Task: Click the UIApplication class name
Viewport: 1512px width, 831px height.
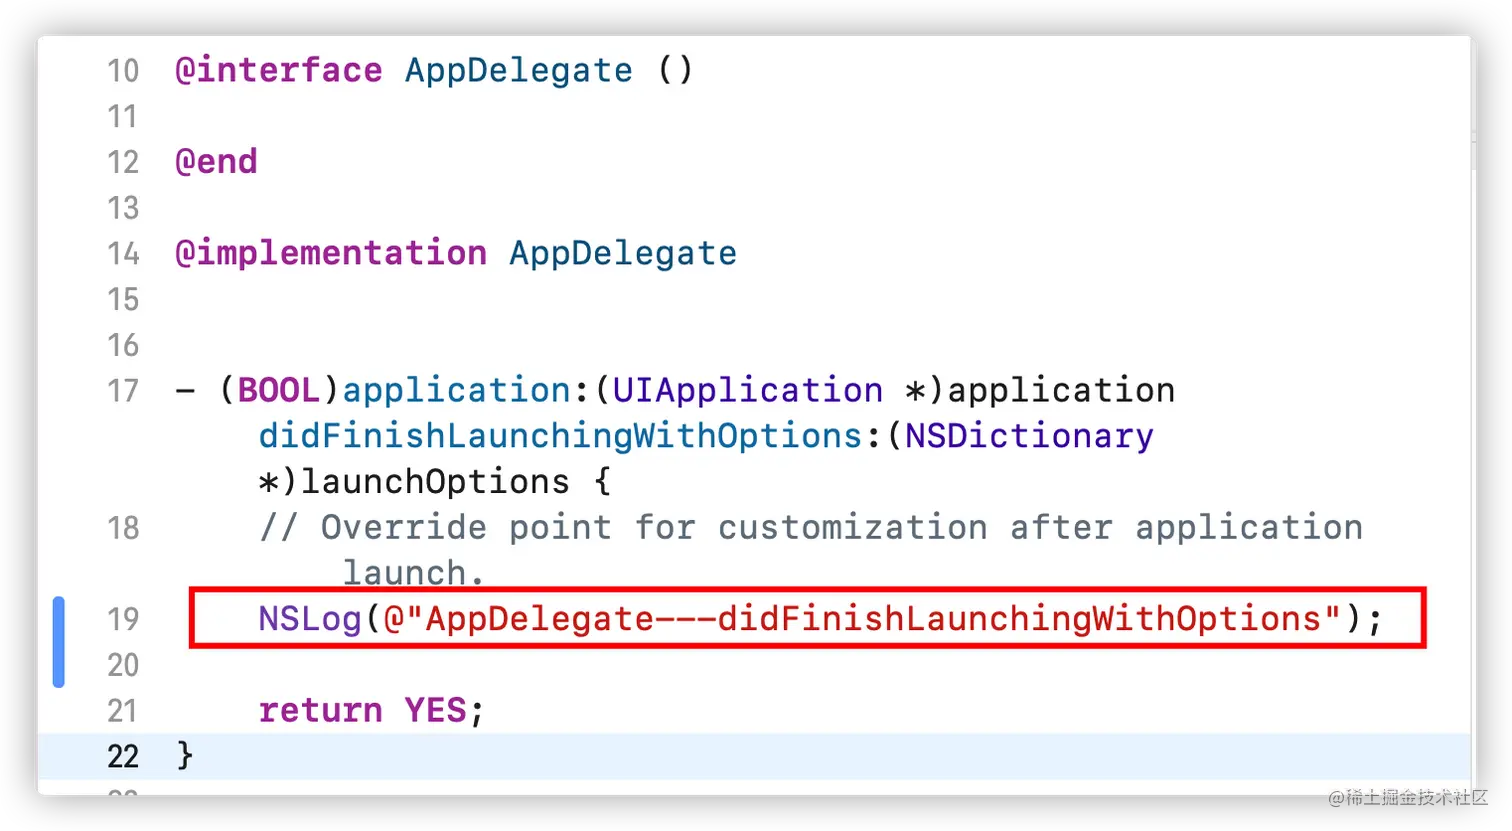Action: tap(747, 390)
